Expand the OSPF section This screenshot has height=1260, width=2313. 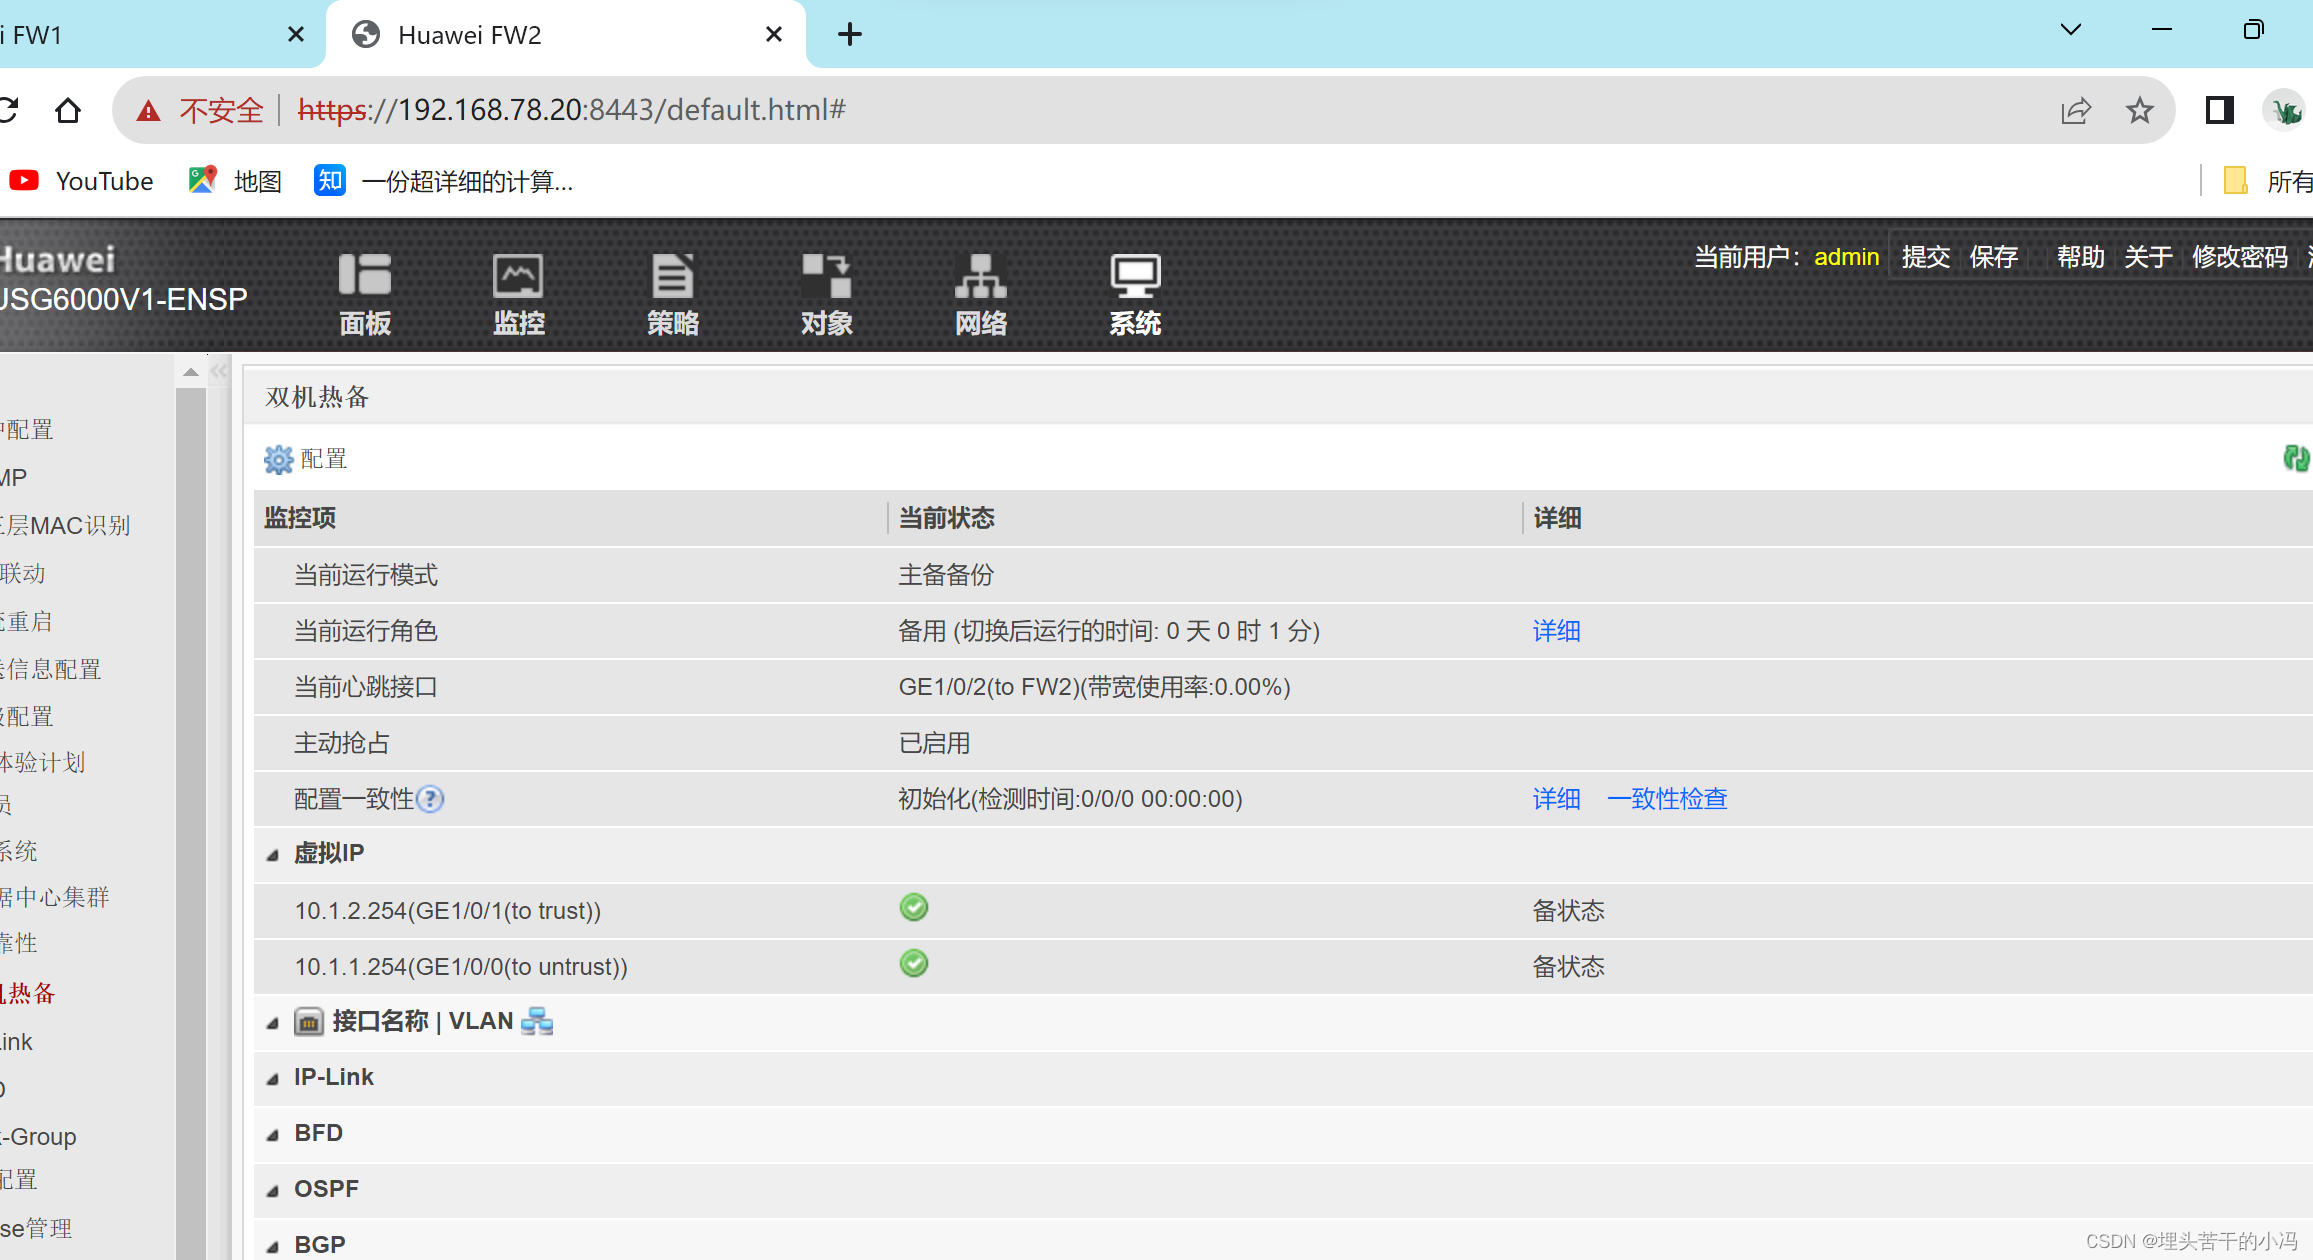273,1190
